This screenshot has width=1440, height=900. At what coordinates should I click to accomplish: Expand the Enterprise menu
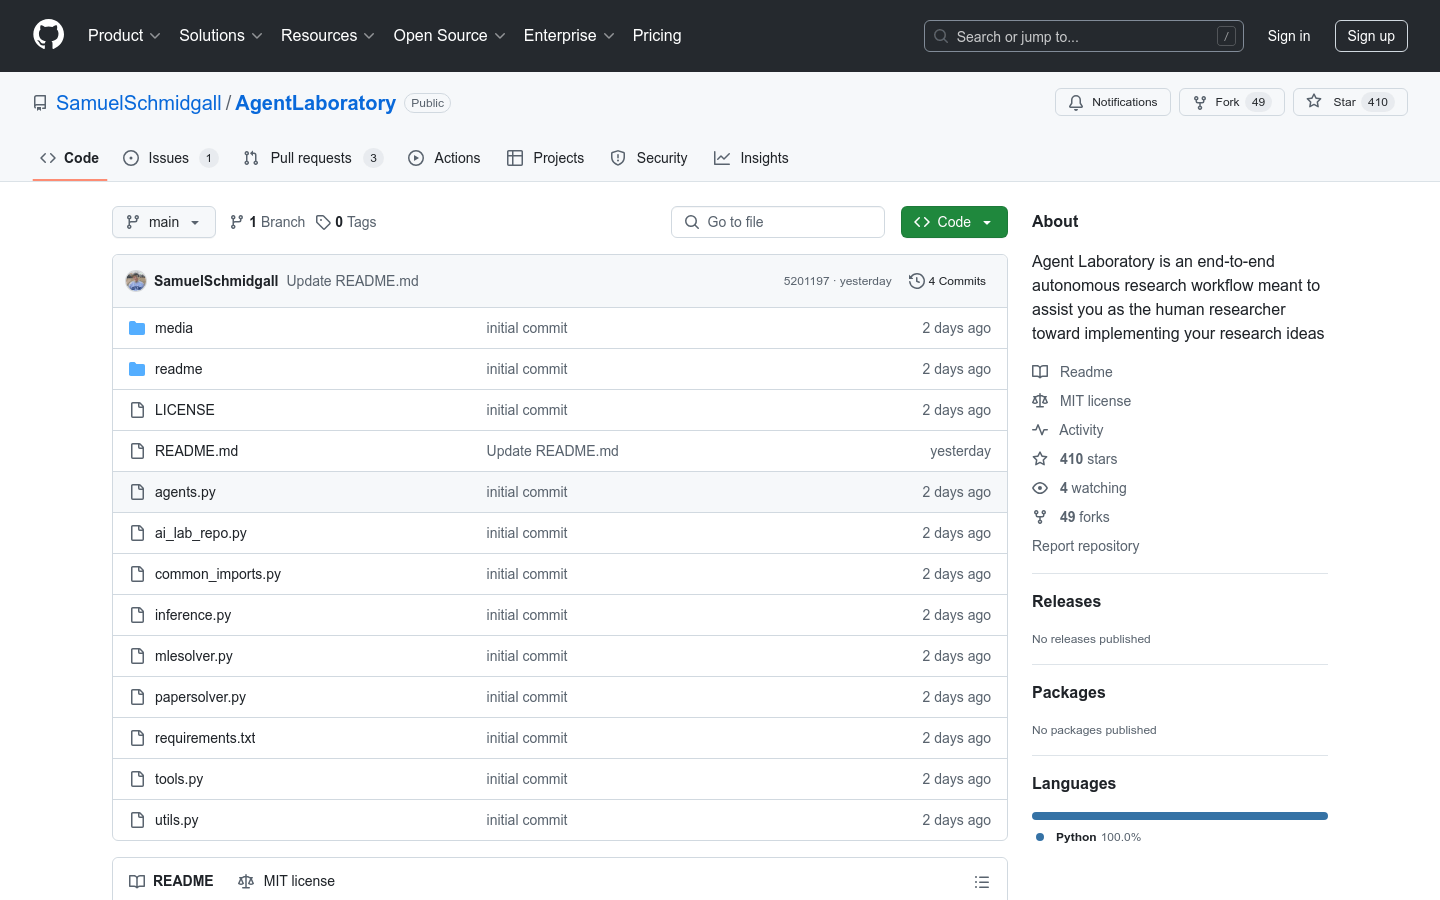pos(569,35)
